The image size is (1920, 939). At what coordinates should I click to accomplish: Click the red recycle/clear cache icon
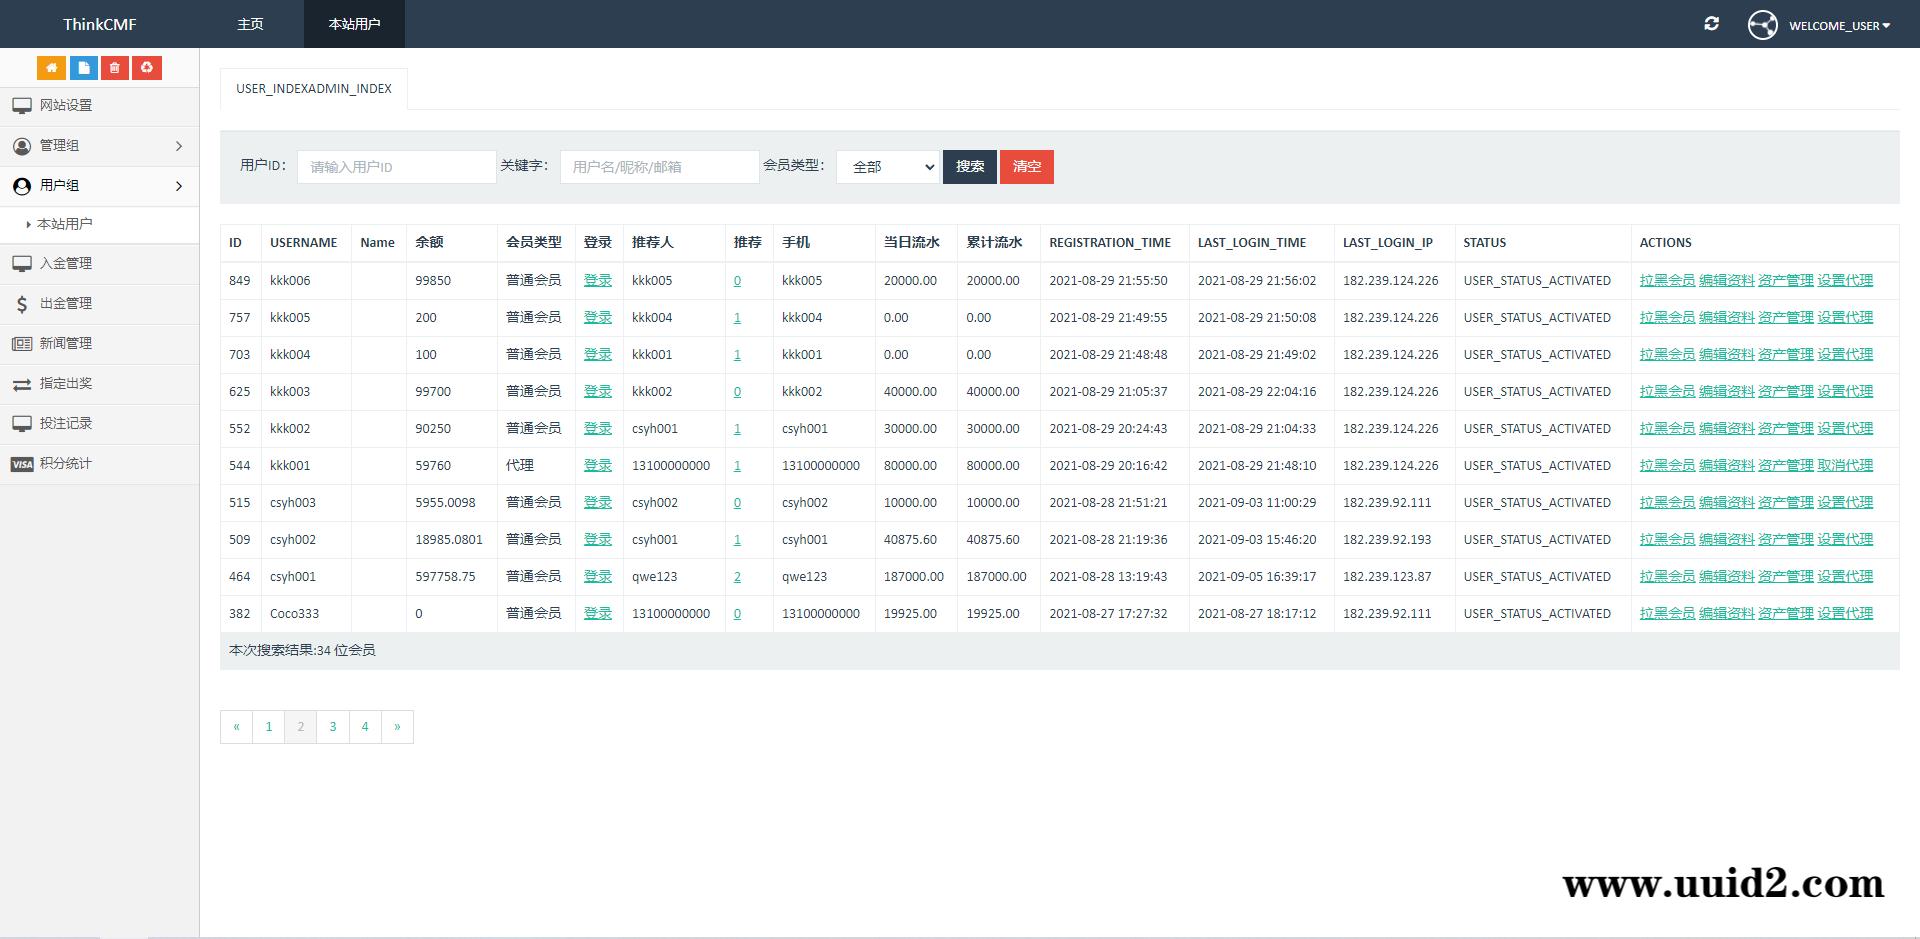(147, 68)
